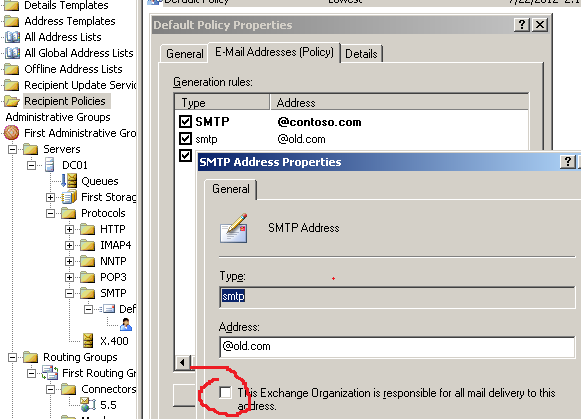
Task: Click the All Global Address Lists icon
Action: 12,53
